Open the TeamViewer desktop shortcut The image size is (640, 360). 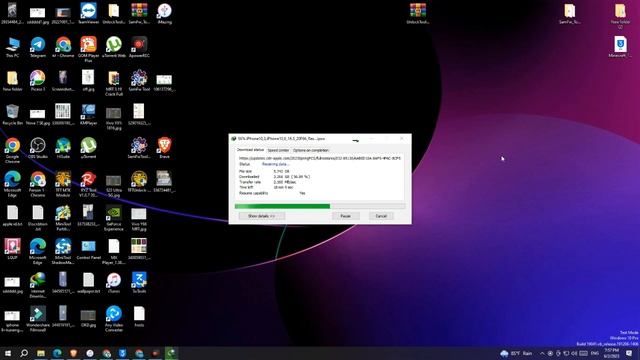coord(88,13)
